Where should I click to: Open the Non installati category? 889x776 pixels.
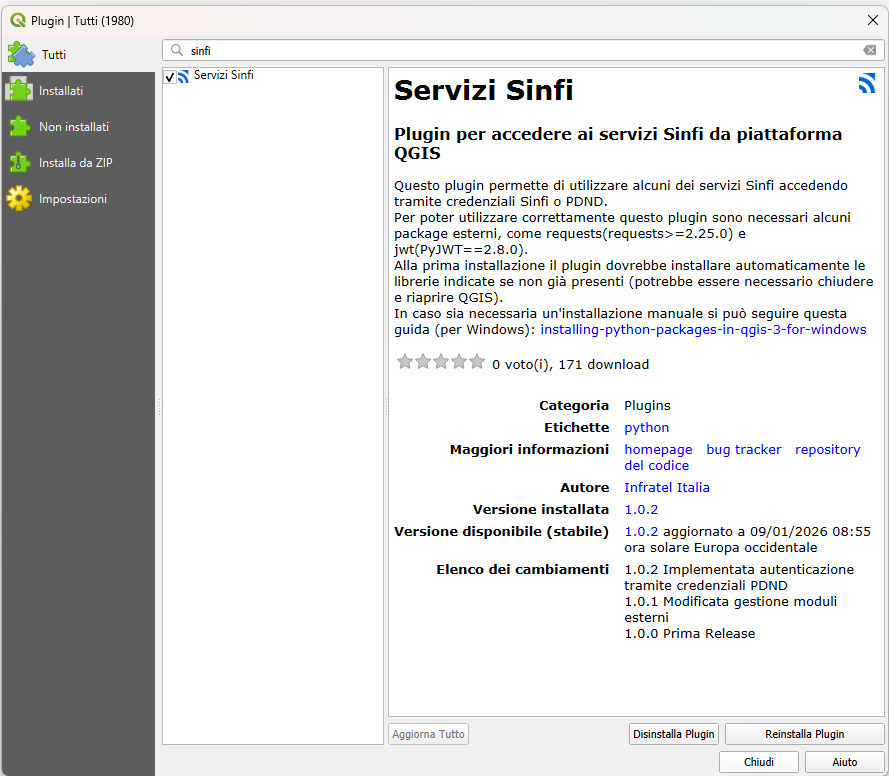pos(21,126)
